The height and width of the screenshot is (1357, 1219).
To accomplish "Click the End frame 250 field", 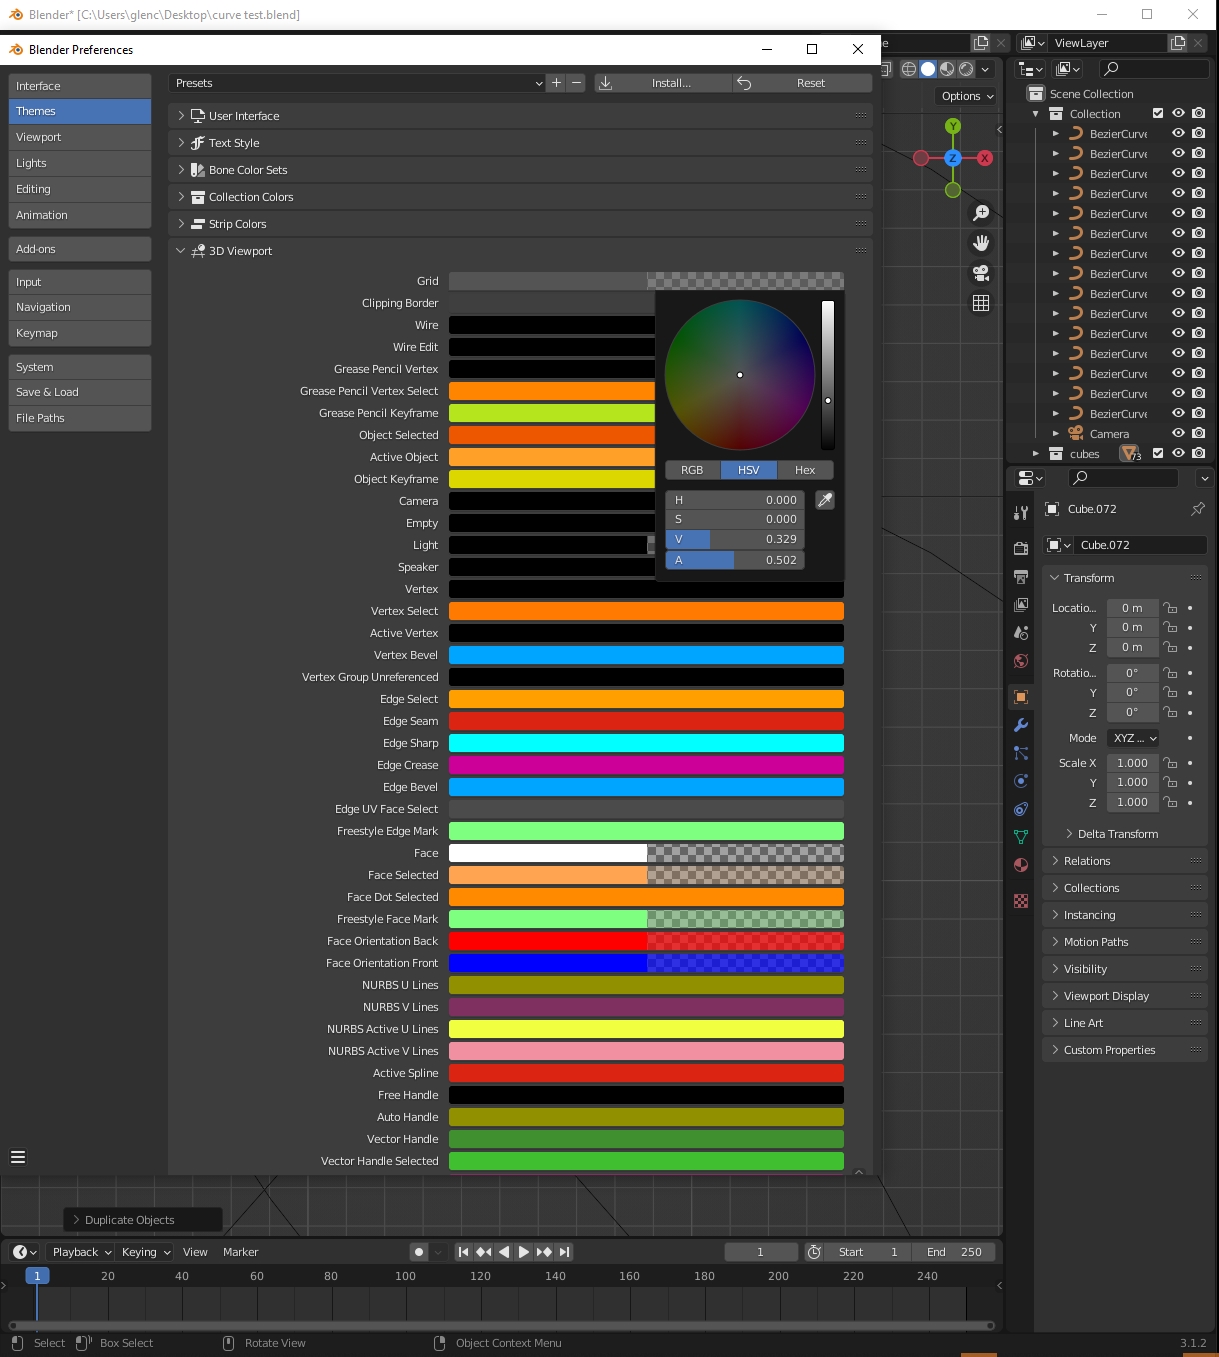I will pyautogui.click(x=954, y=1252).
